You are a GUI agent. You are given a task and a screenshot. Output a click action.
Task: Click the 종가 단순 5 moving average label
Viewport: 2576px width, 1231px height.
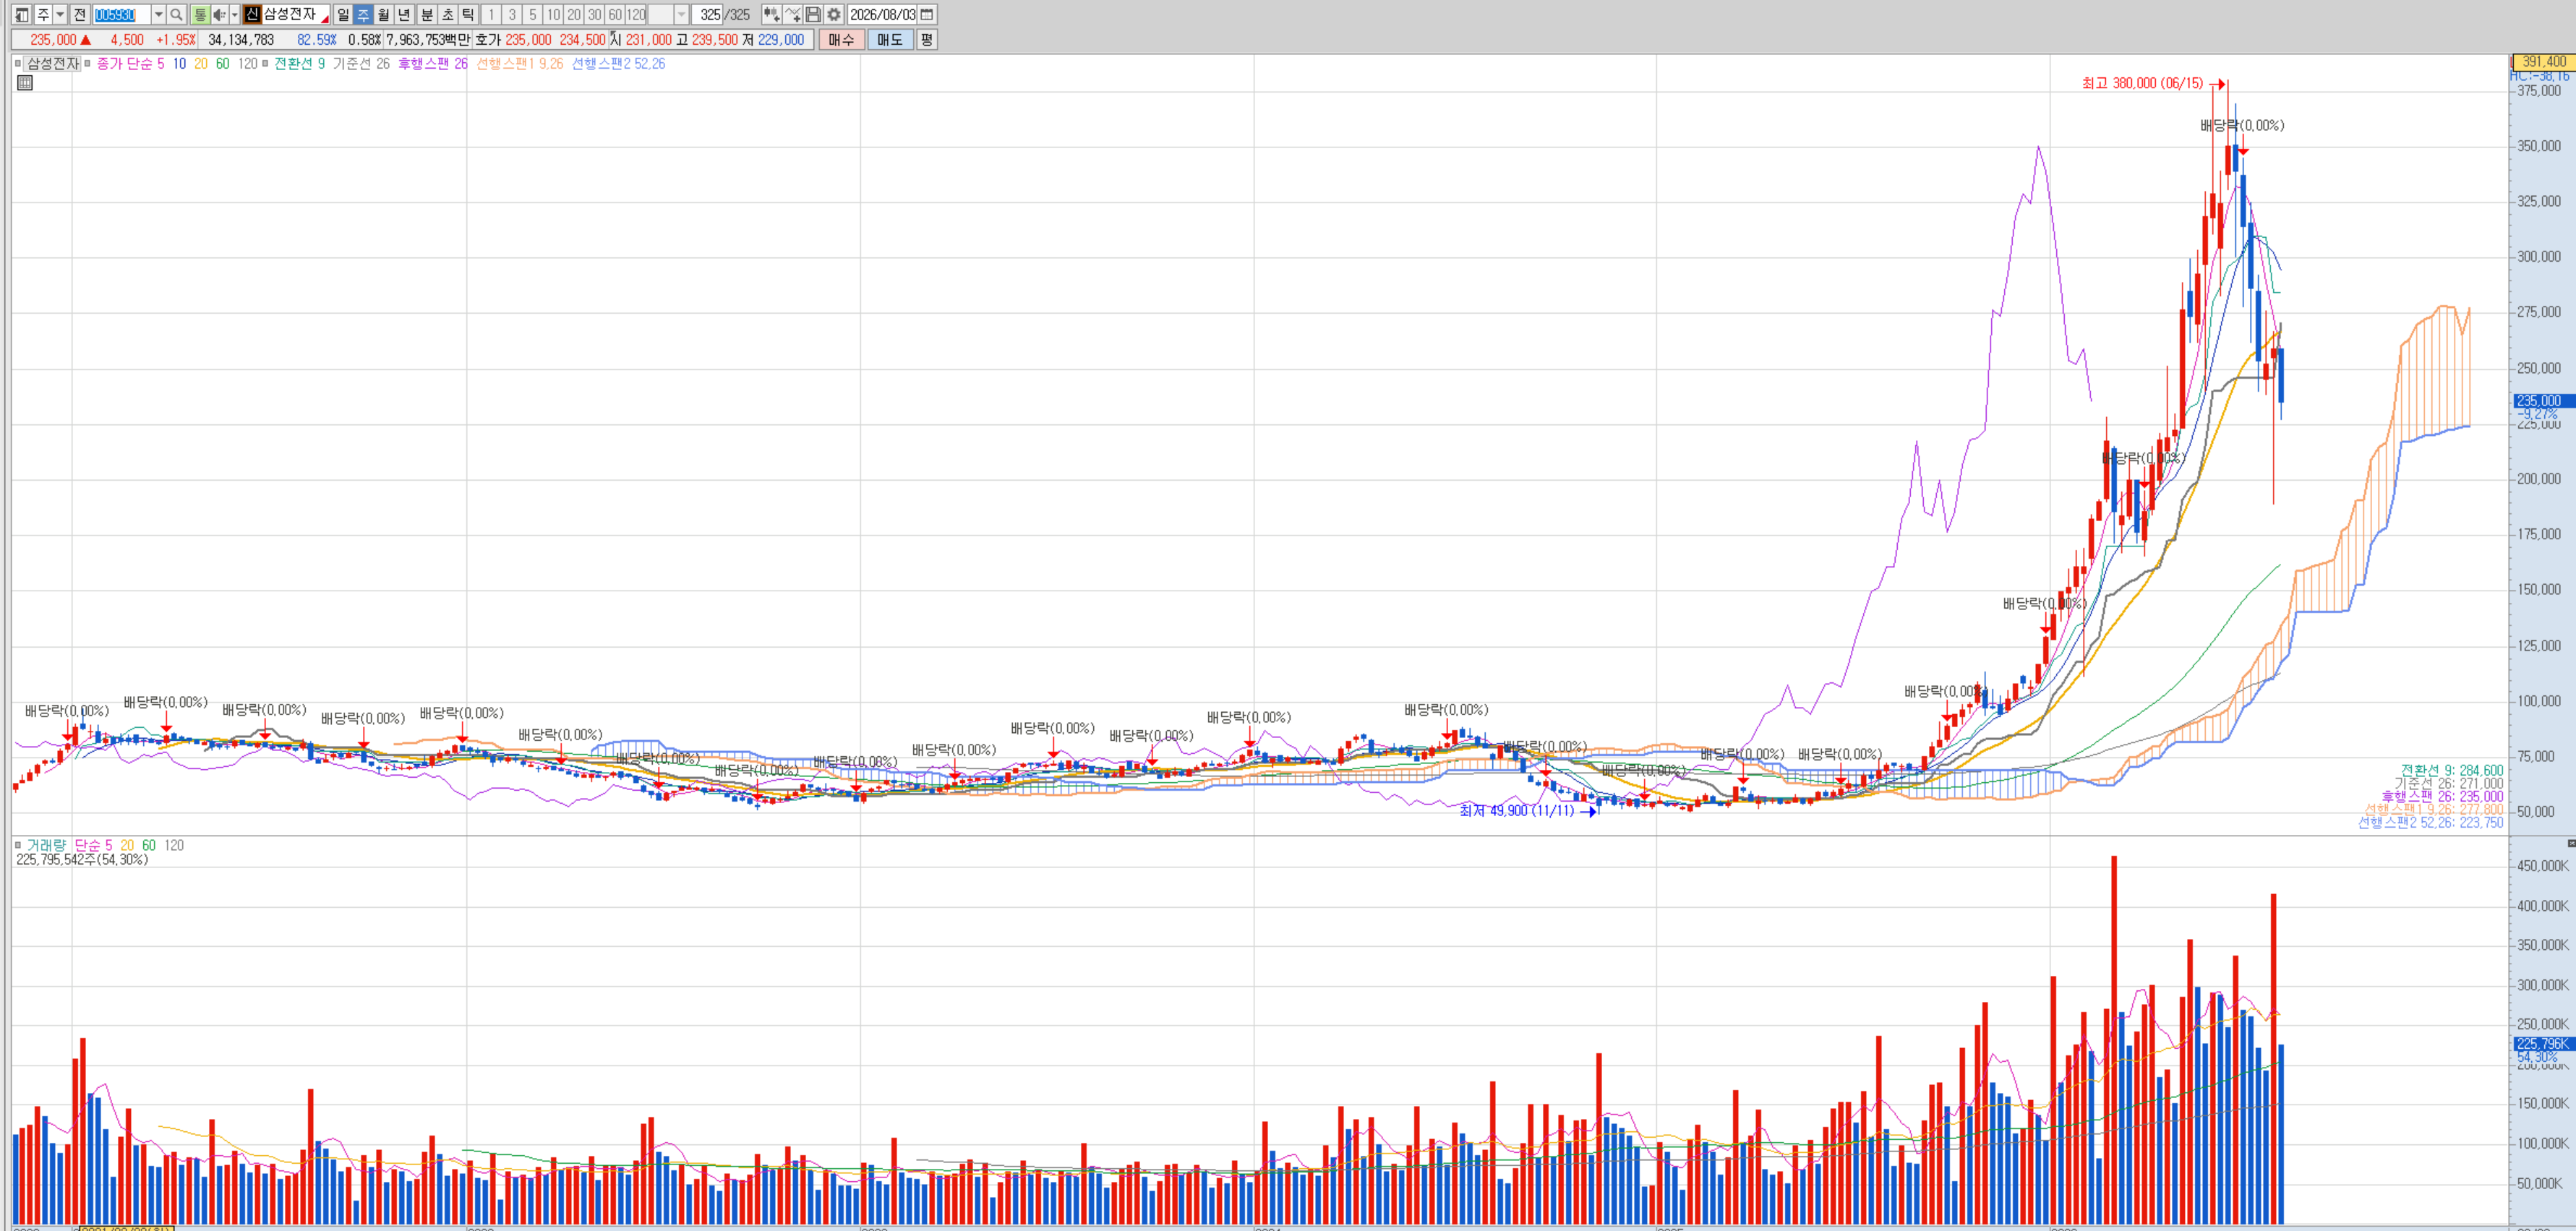tap(131, 63)
